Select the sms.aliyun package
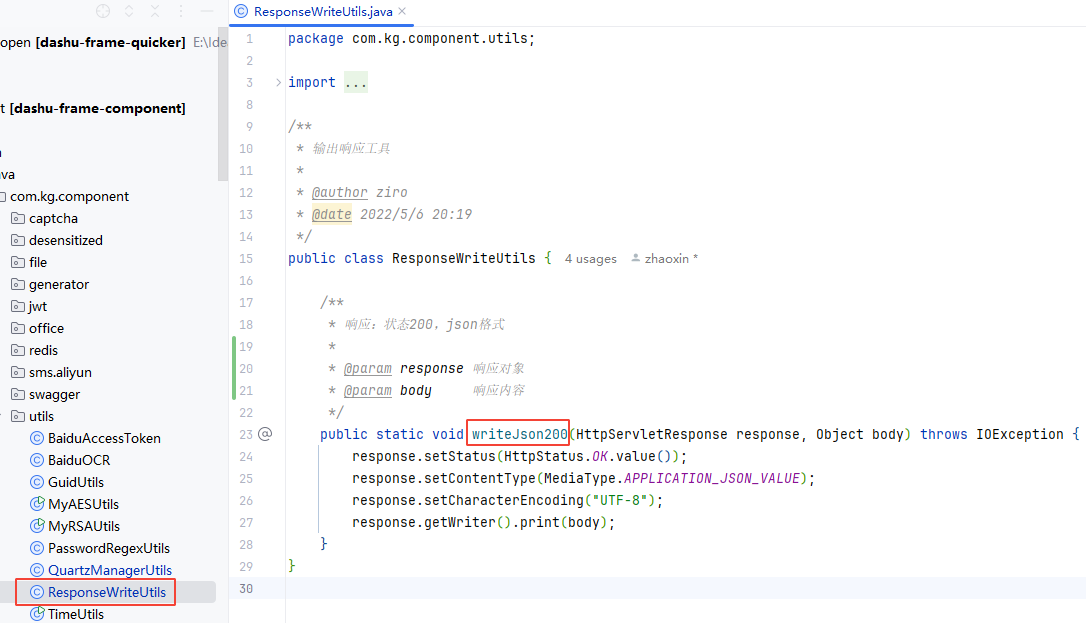Viewport: 1086px width, 623px height. tap(60, 372)
